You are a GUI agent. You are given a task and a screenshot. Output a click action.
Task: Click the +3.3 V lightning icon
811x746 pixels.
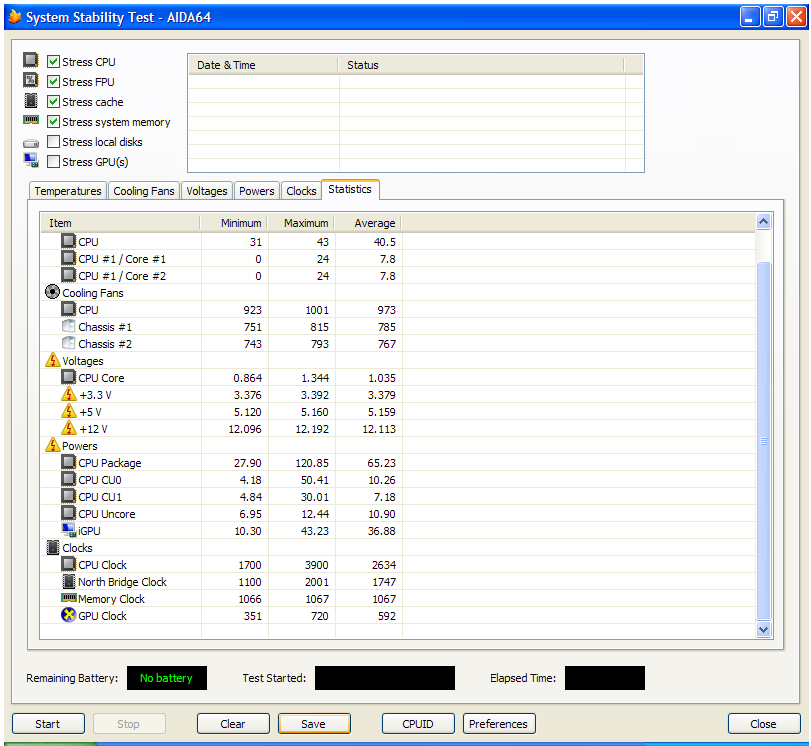(69, 394)
